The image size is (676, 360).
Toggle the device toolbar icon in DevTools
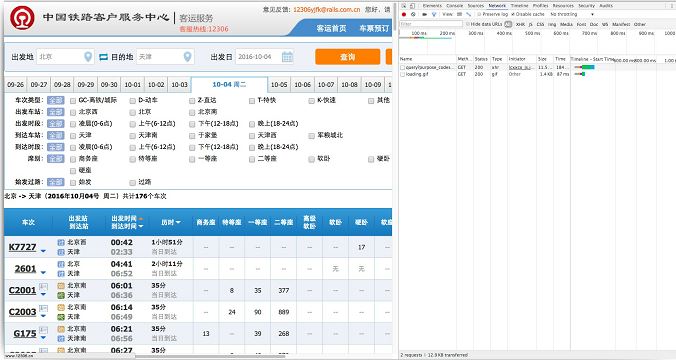click(x=413, y=6)
